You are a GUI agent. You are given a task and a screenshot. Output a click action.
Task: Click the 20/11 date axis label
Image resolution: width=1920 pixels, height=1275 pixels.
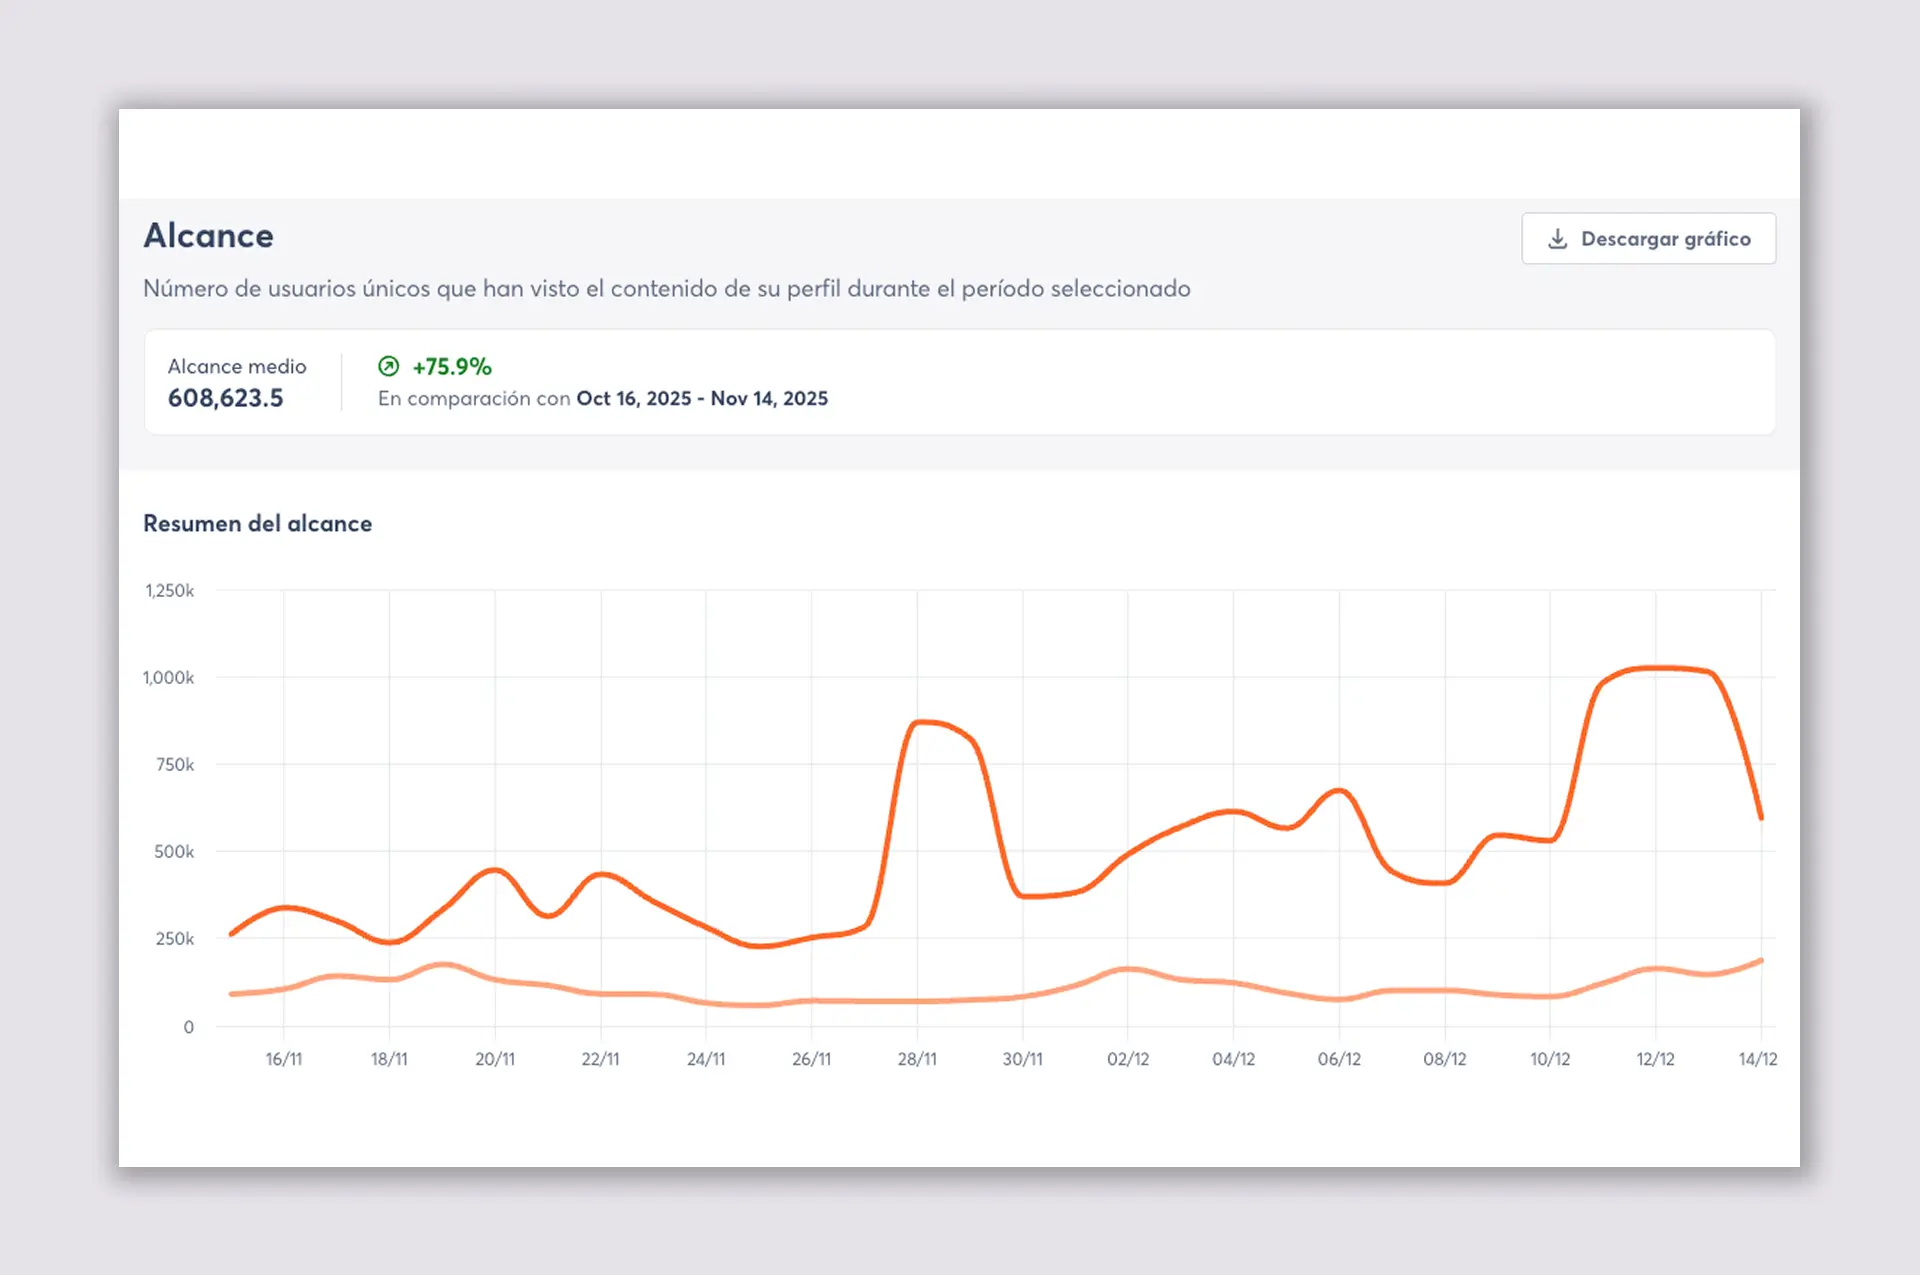pos(495,1059)
